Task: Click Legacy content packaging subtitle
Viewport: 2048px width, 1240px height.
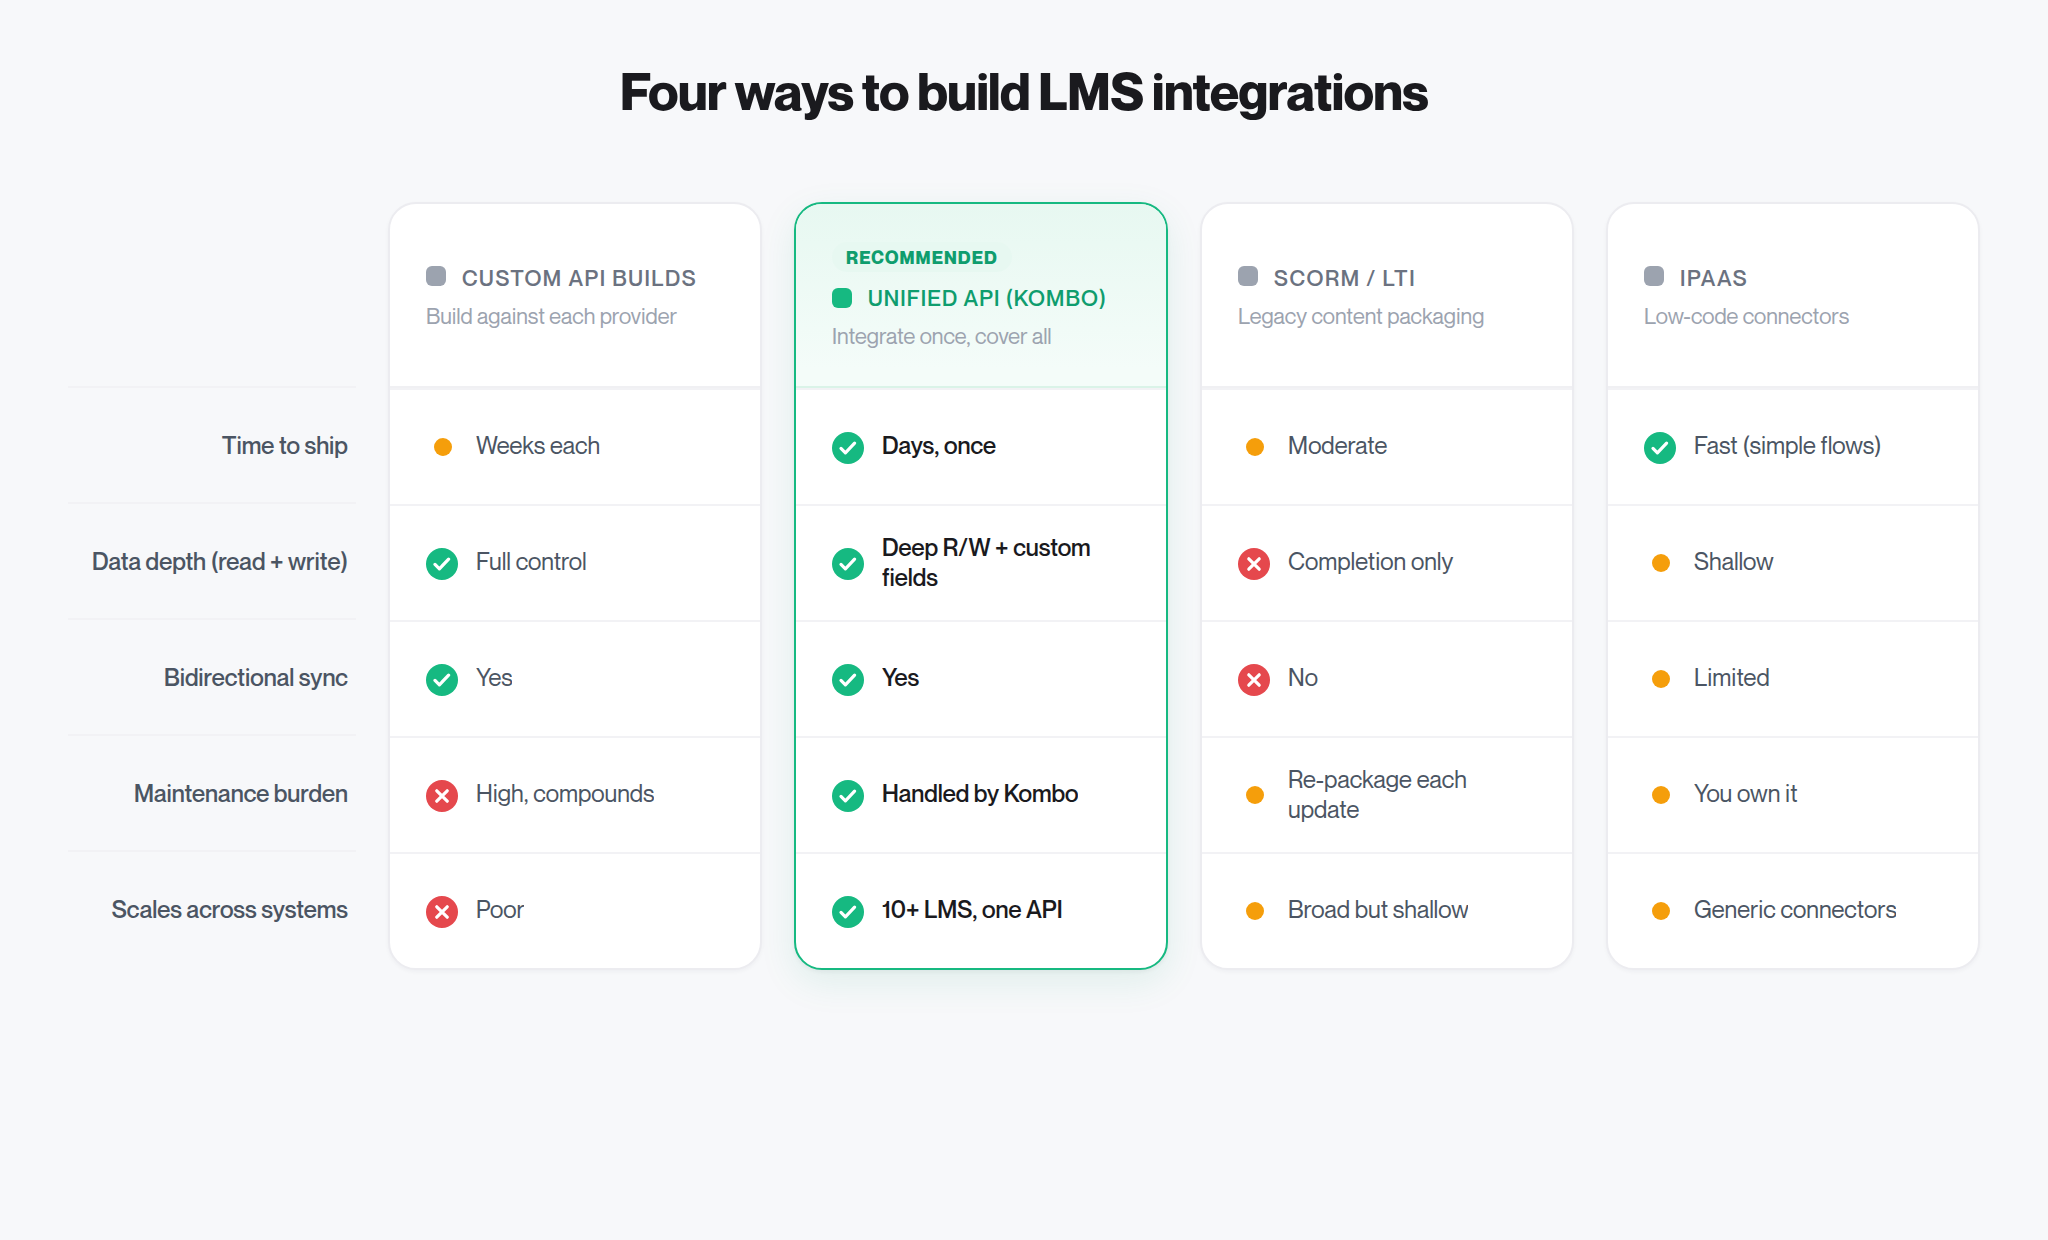Action: [x=1361, y=317]
